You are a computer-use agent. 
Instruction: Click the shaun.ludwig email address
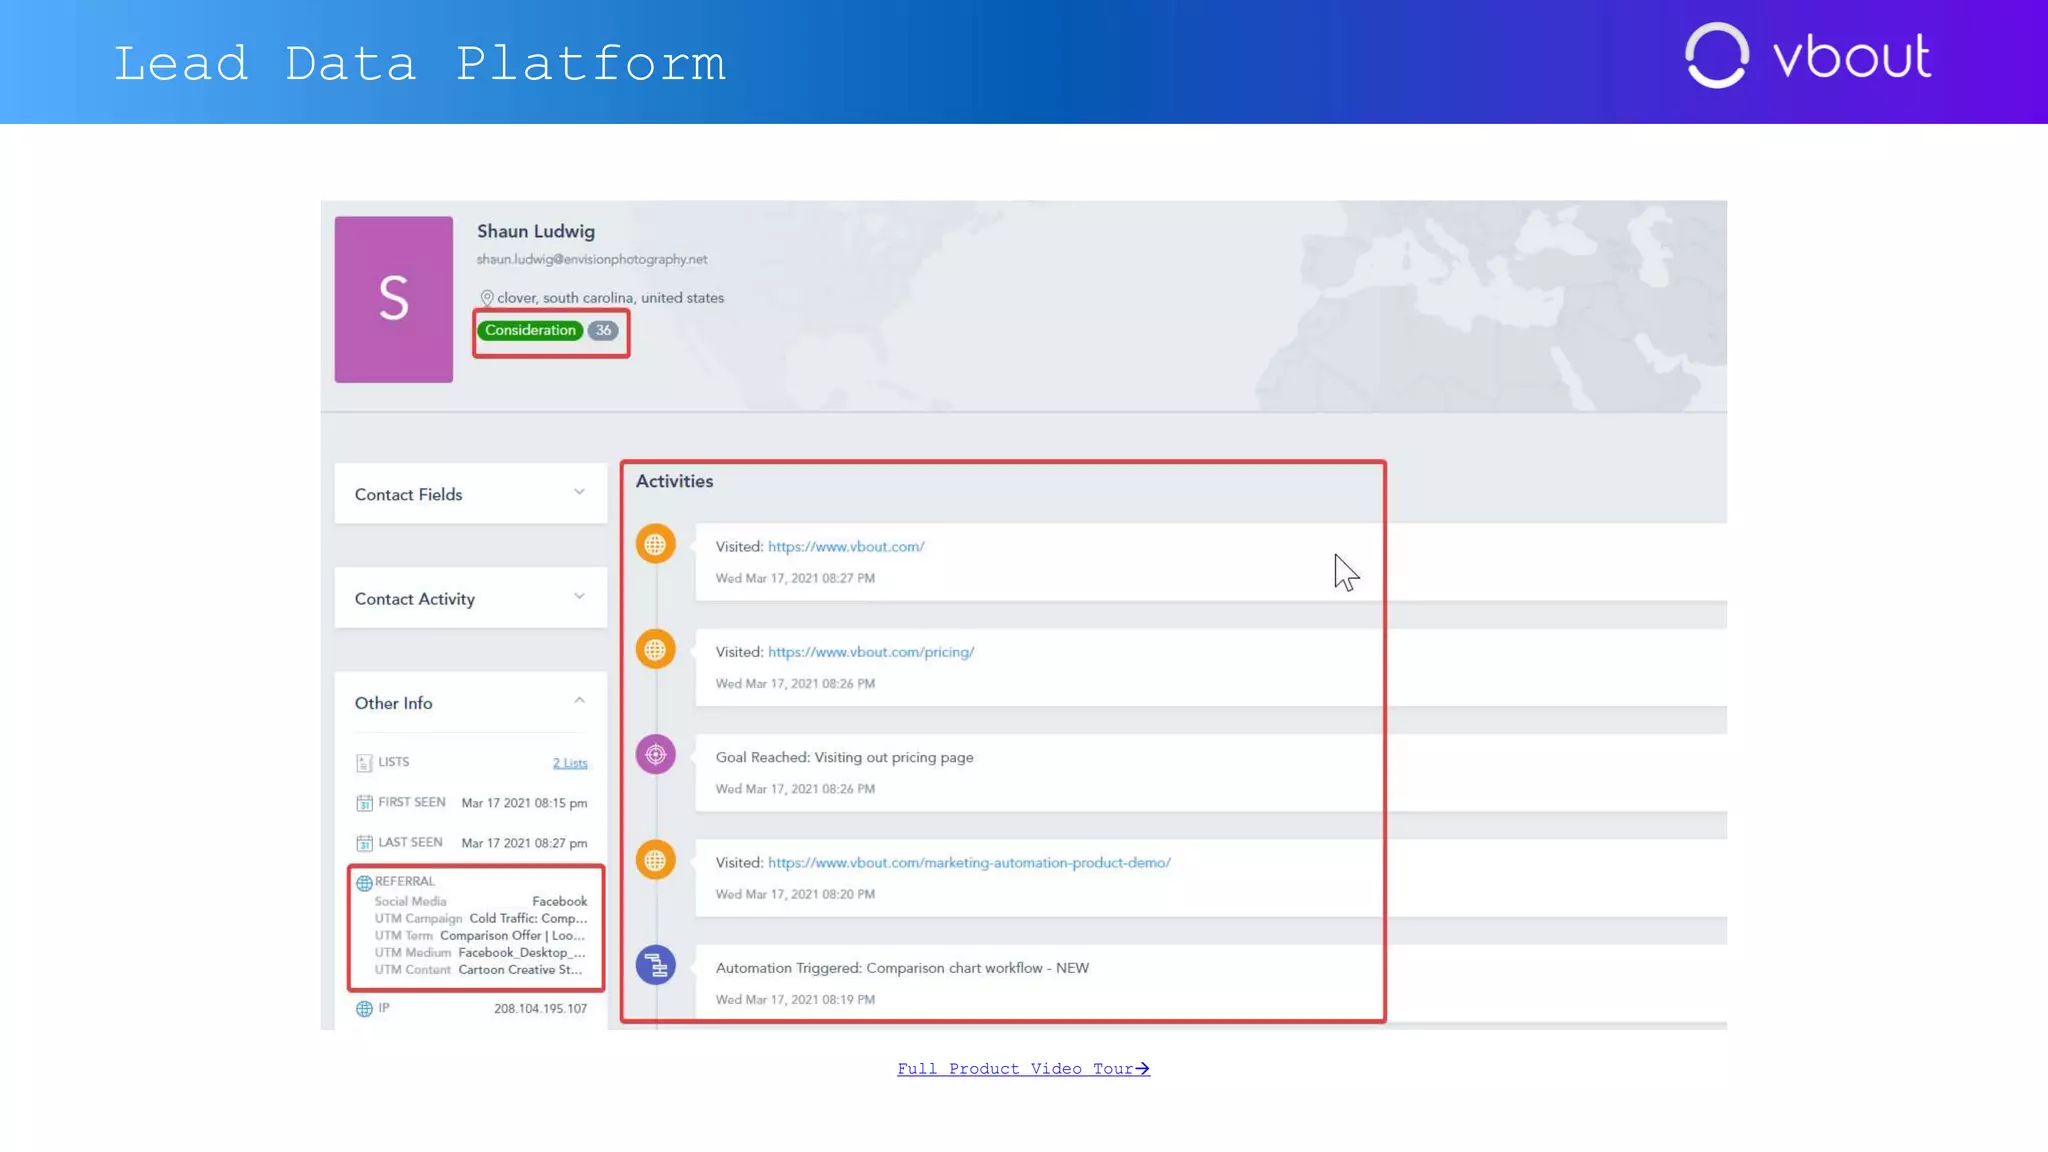(592, 259)
